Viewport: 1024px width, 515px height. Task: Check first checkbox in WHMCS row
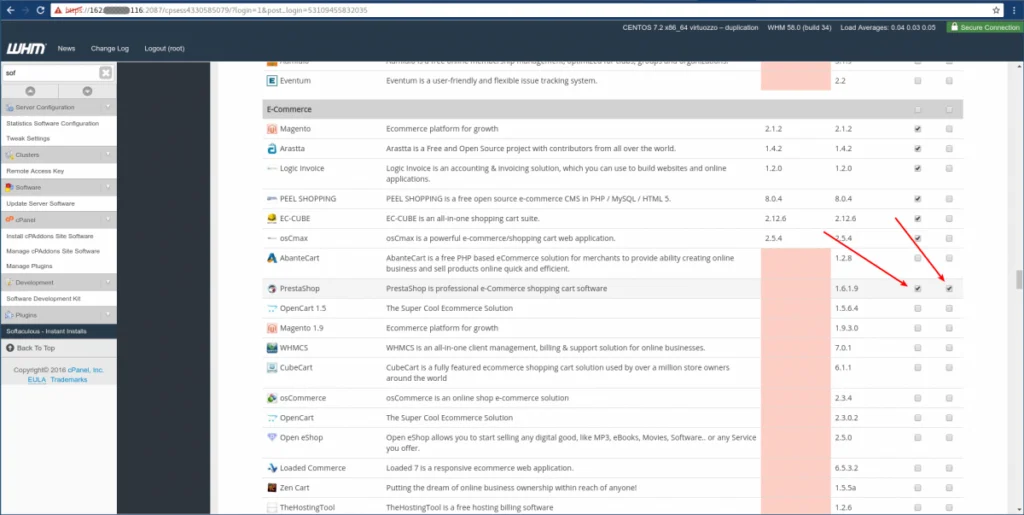(x=918, y=348)
